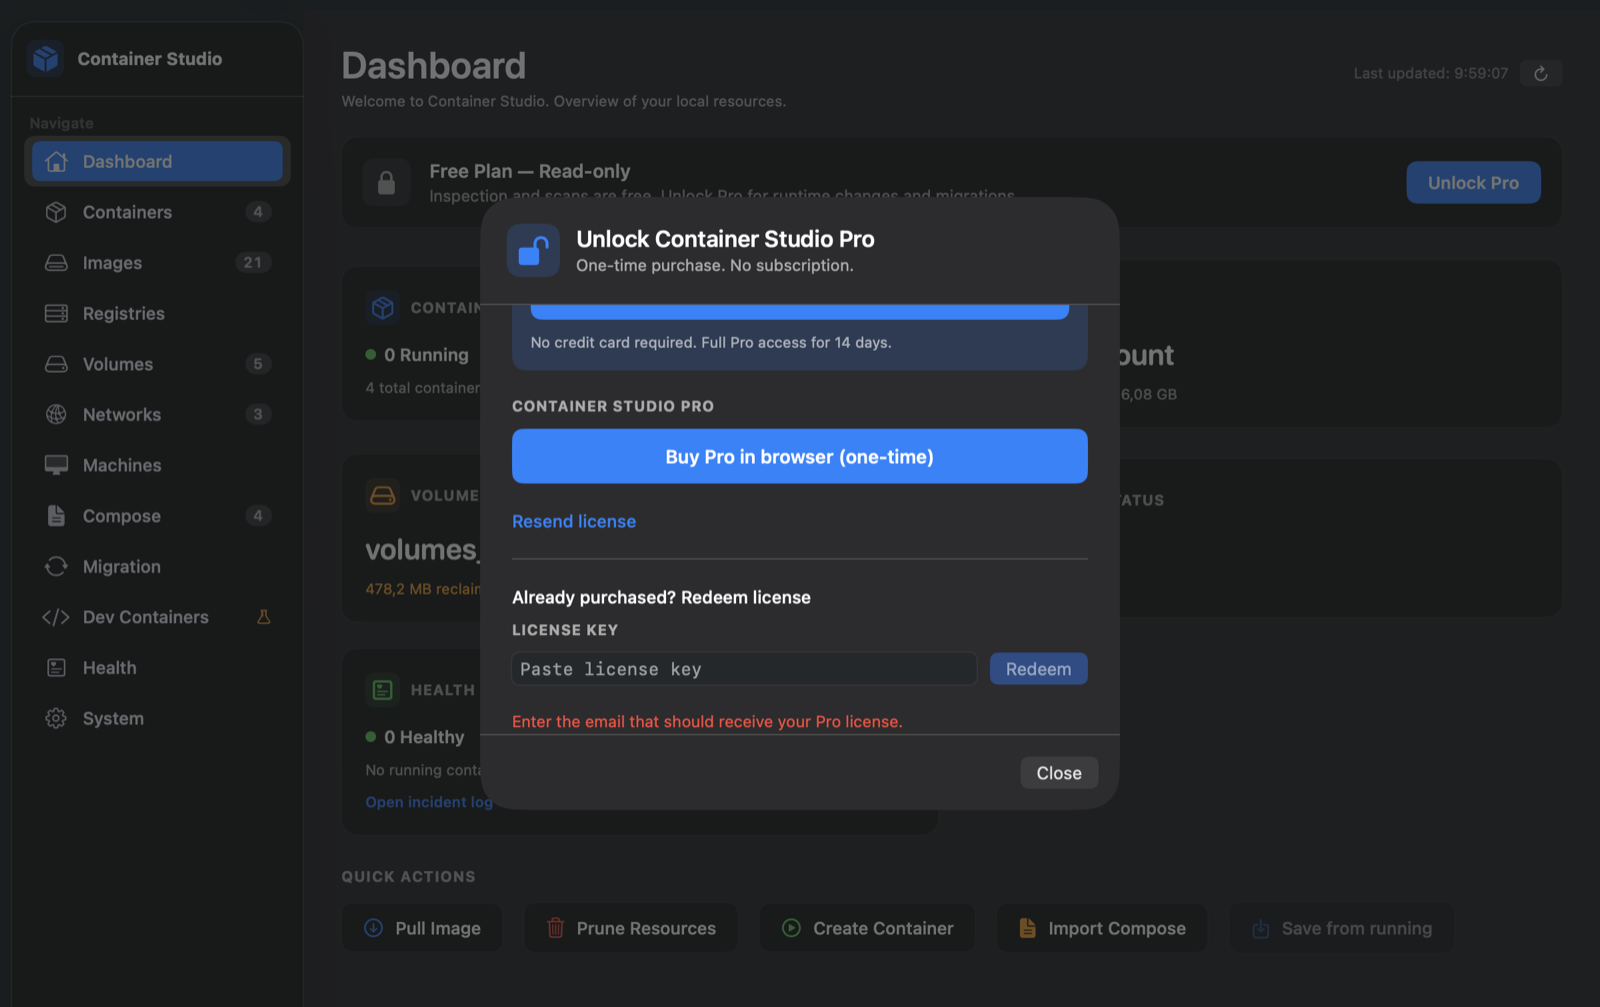Focus the Paste license key field
1600x1007 pixels.
pyautogui.click(x=744, y=669)
